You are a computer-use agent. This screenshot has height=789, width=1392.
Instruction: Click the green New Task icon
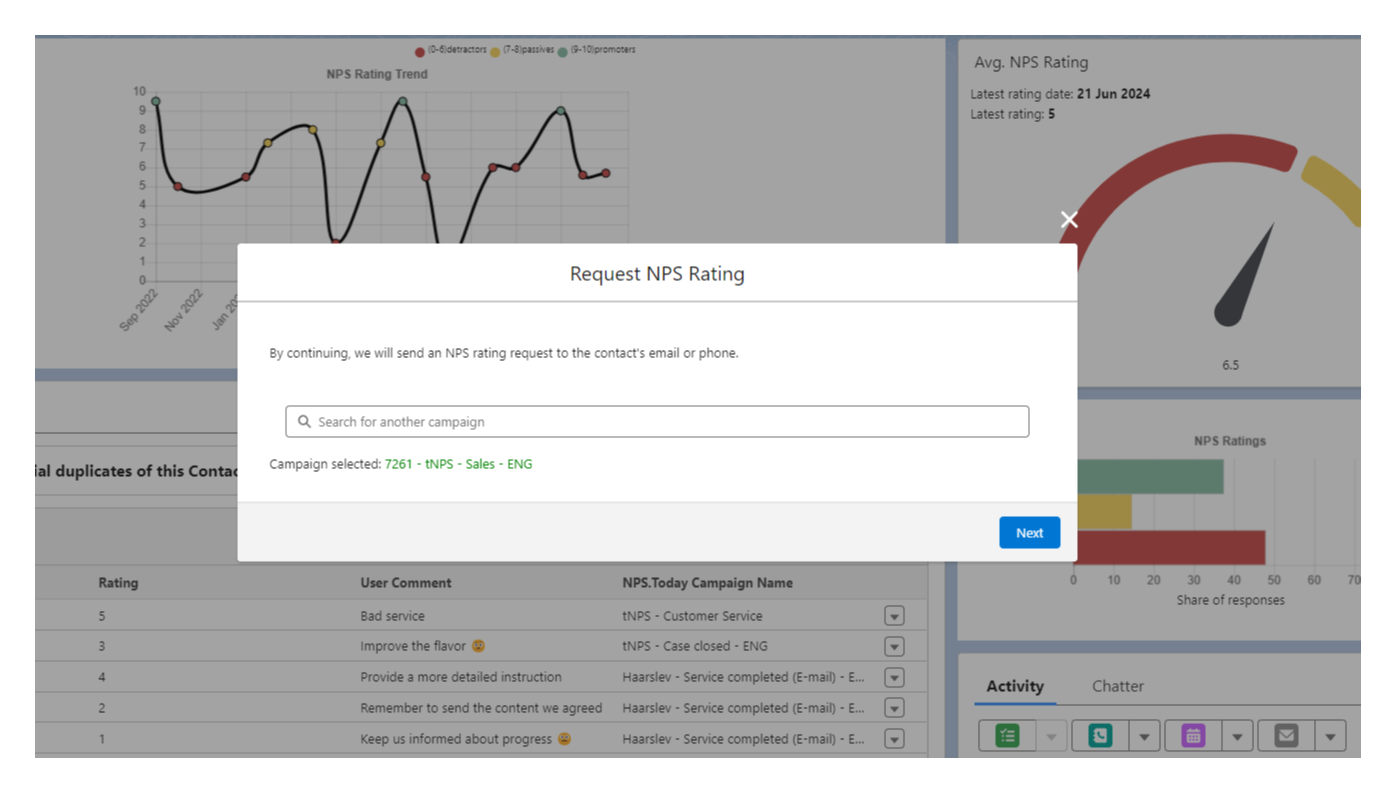click(x=1007, y=736)
